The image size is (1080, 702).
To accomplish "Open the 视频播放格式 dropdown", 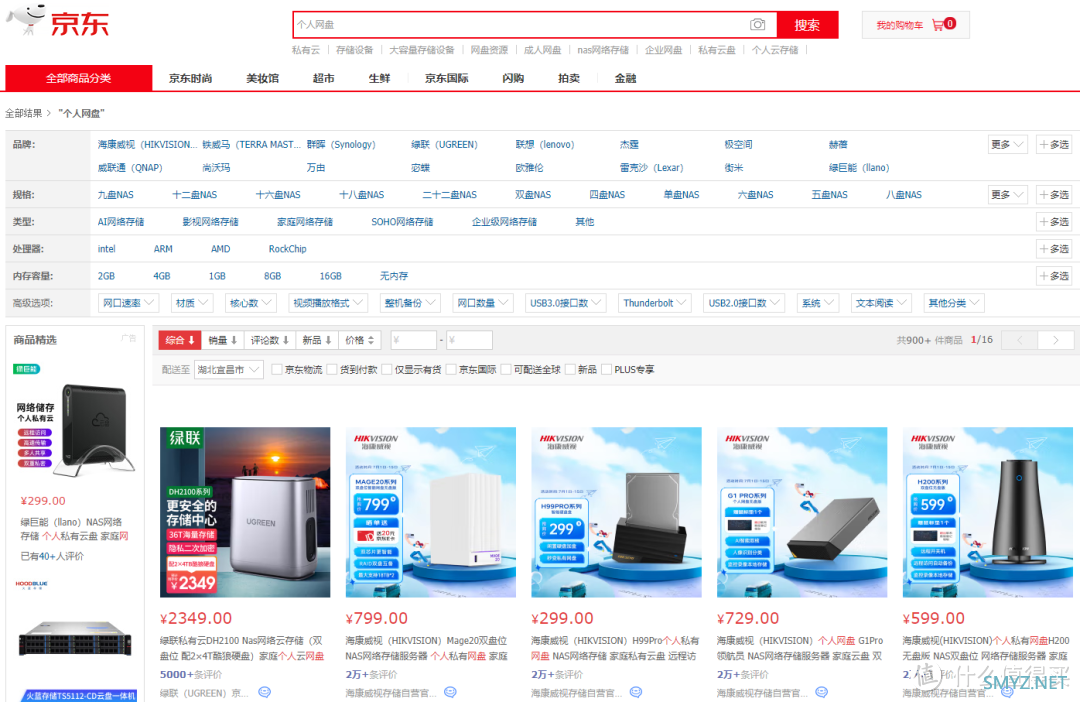I will (328, 303).
